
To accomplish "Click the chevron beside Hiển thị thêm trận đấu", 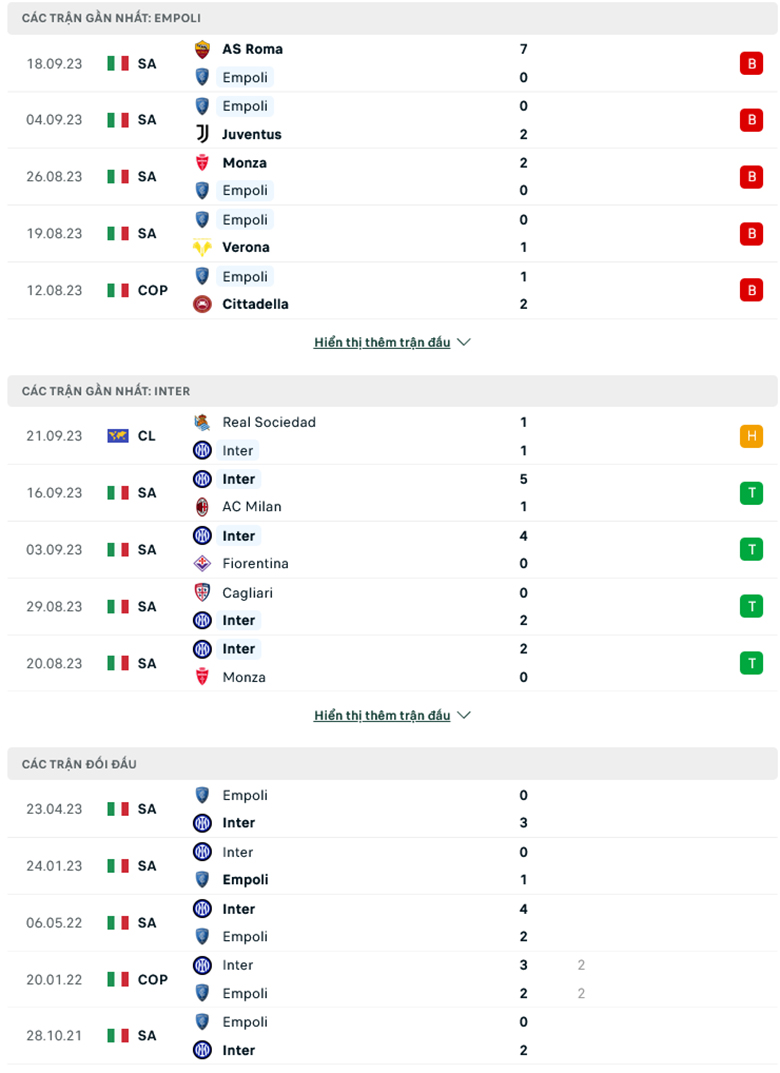I will (463, 342).
